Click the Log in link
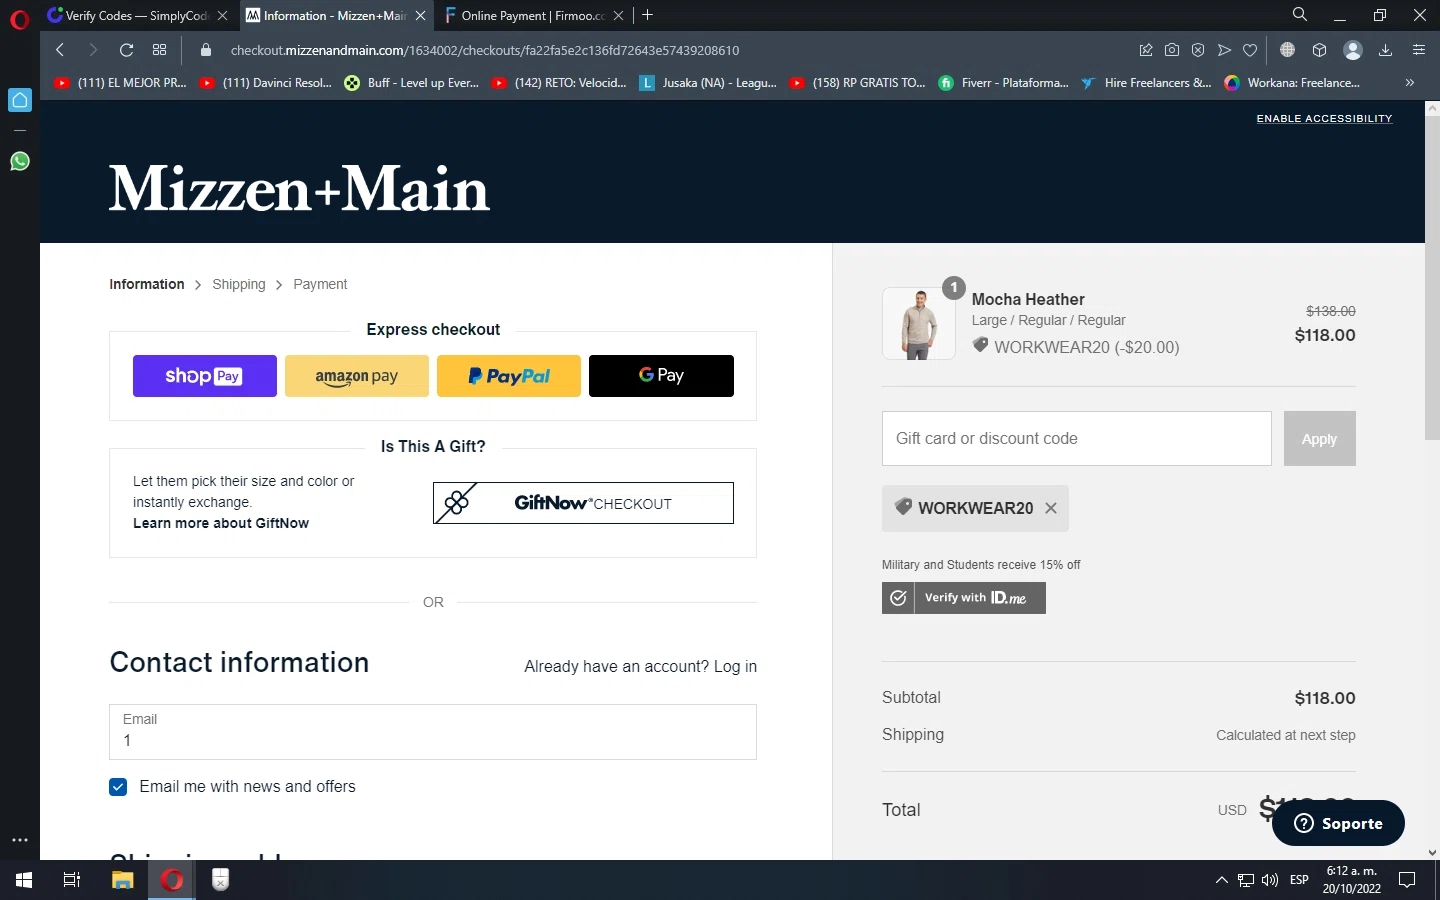Viewport: 1440px width, 900px height. click(x=735, y=666)
